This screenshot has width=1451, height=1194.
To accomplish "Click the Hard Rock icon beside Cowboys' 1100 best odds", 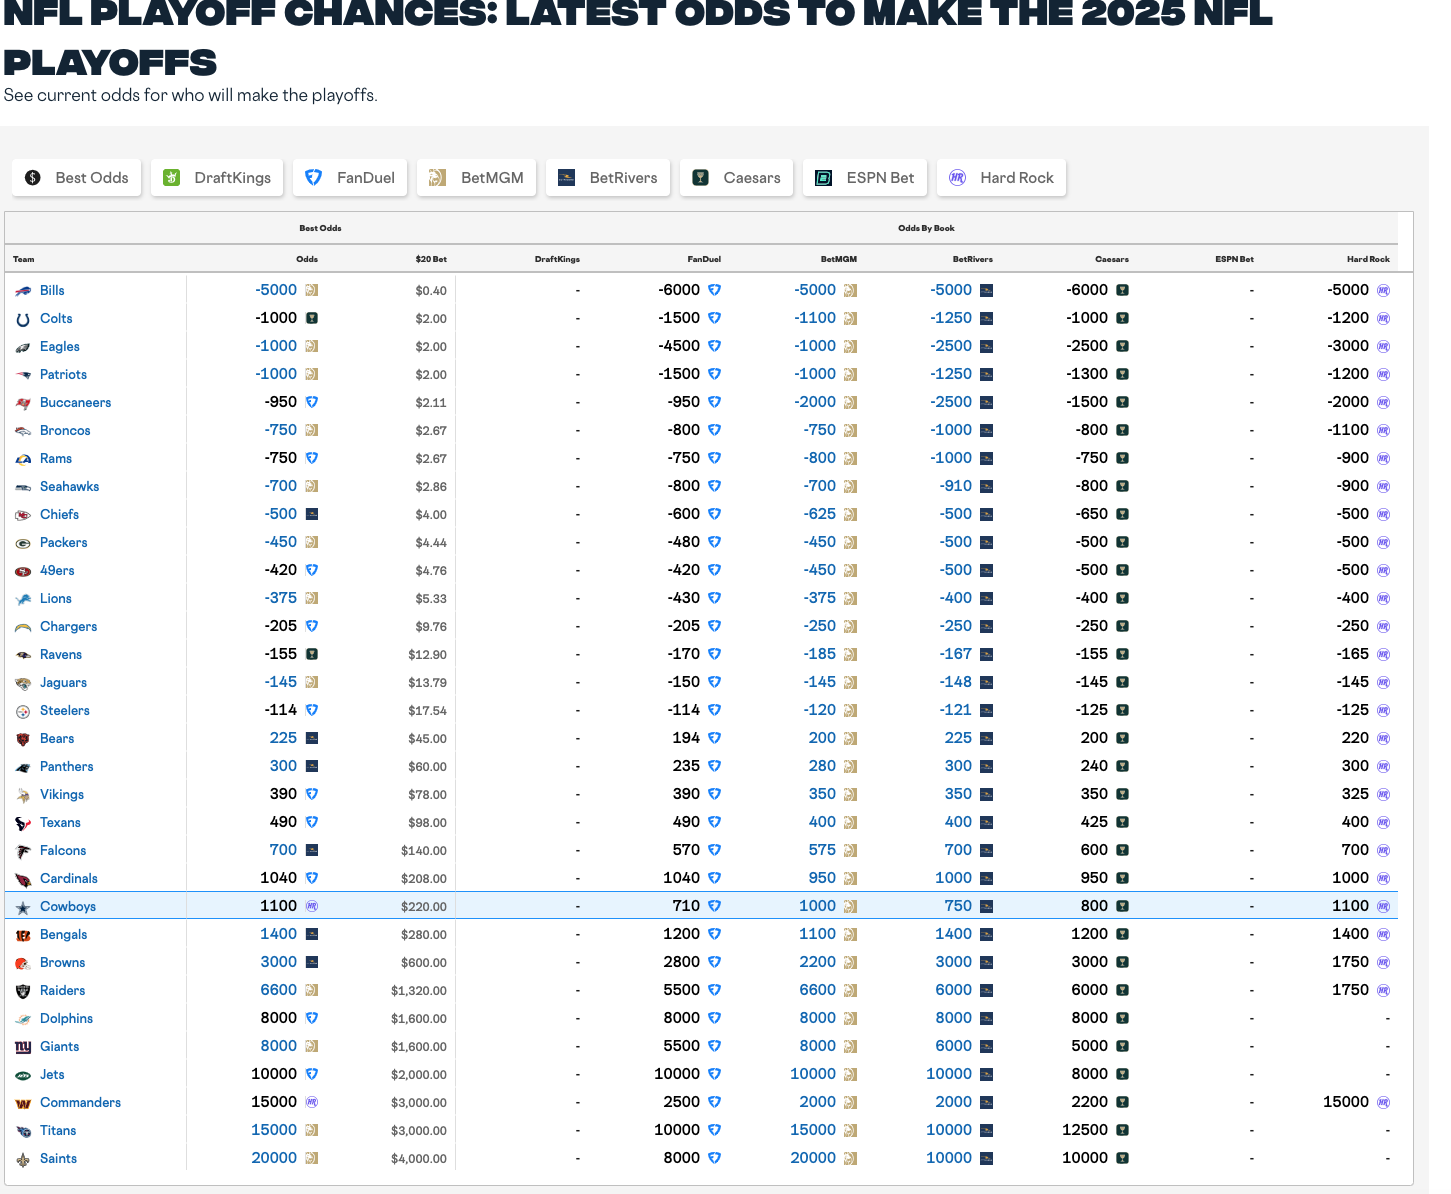I will tap(312, 906).
